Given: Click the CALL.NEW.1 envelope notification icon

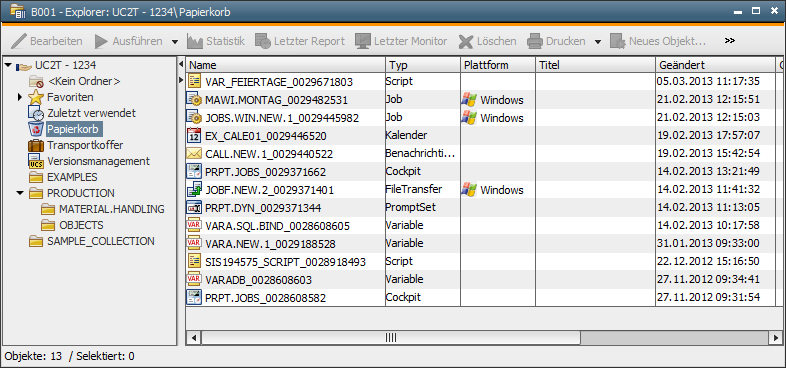Looking at the screenshot, I should pyautogui.click(x=194, y=153).
